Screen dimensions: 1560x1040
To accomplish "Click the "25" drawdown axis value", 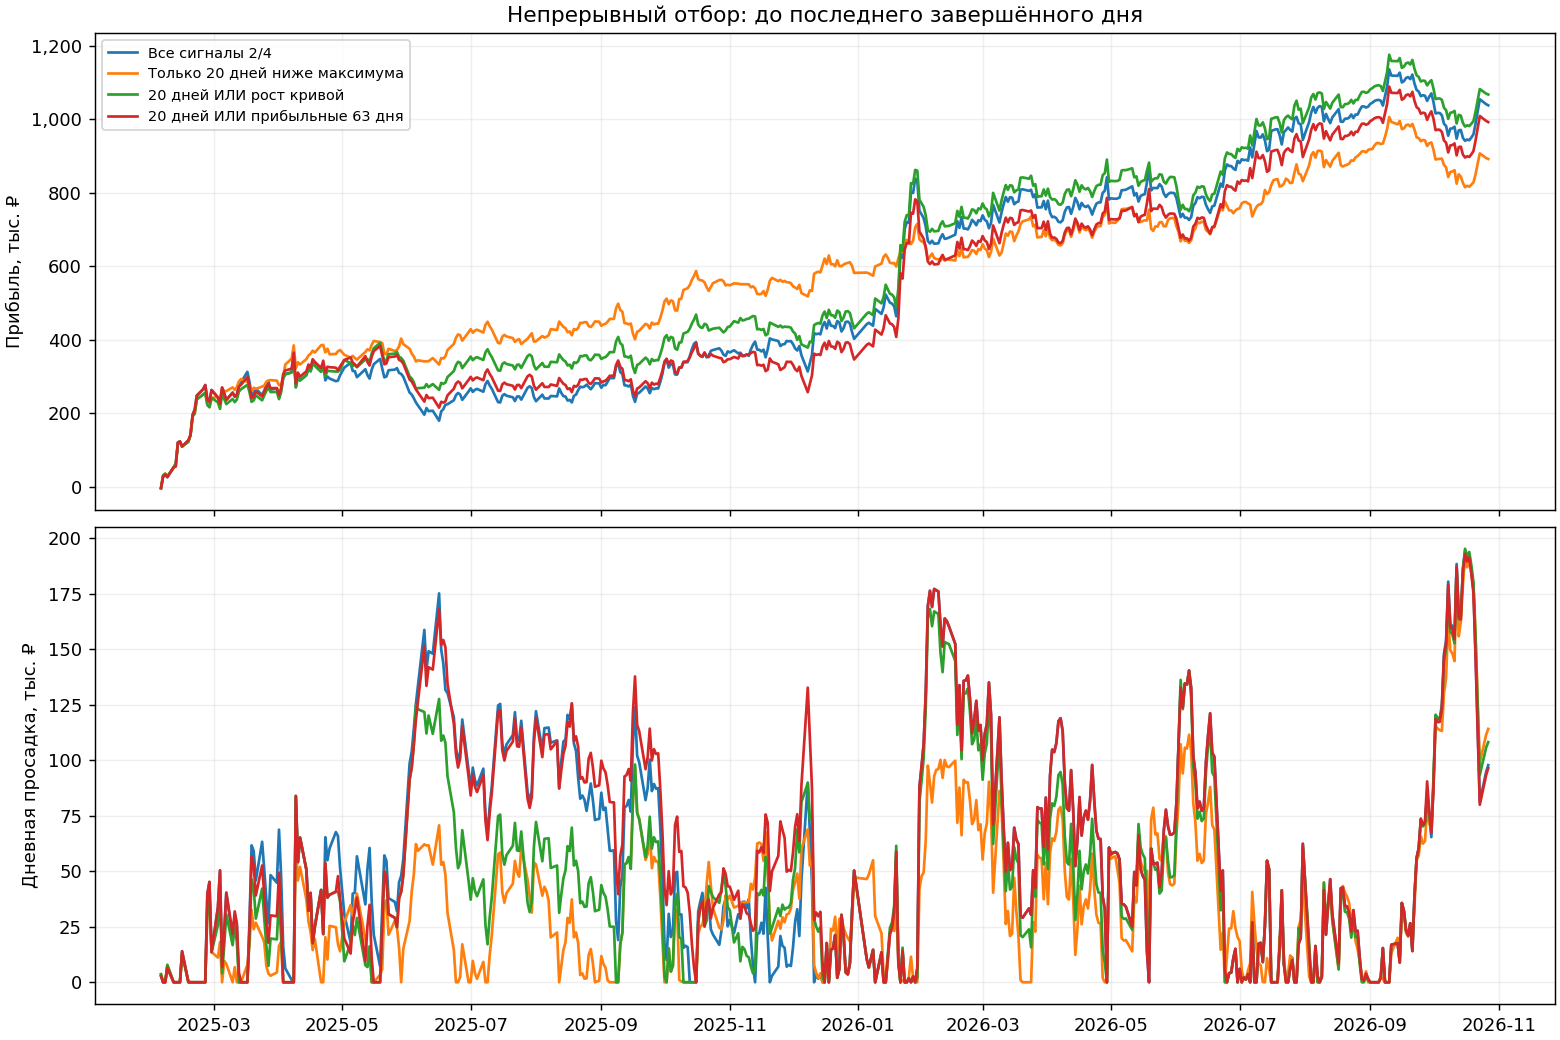I will click(72, 928).
